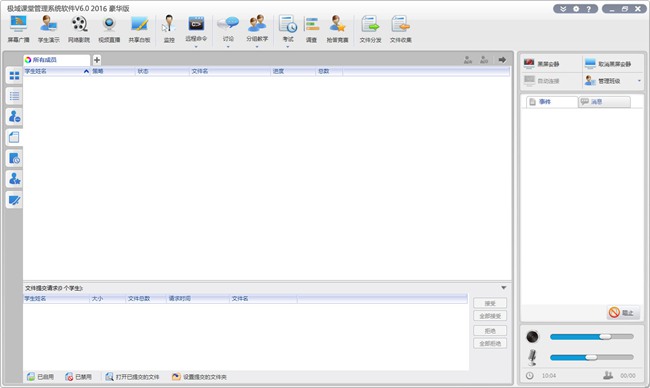Image resolution: width=650 pixels, height=388 pixels.
Task: Launch Net Movie (网络影院) film reel icon
Action: (79, 29)
